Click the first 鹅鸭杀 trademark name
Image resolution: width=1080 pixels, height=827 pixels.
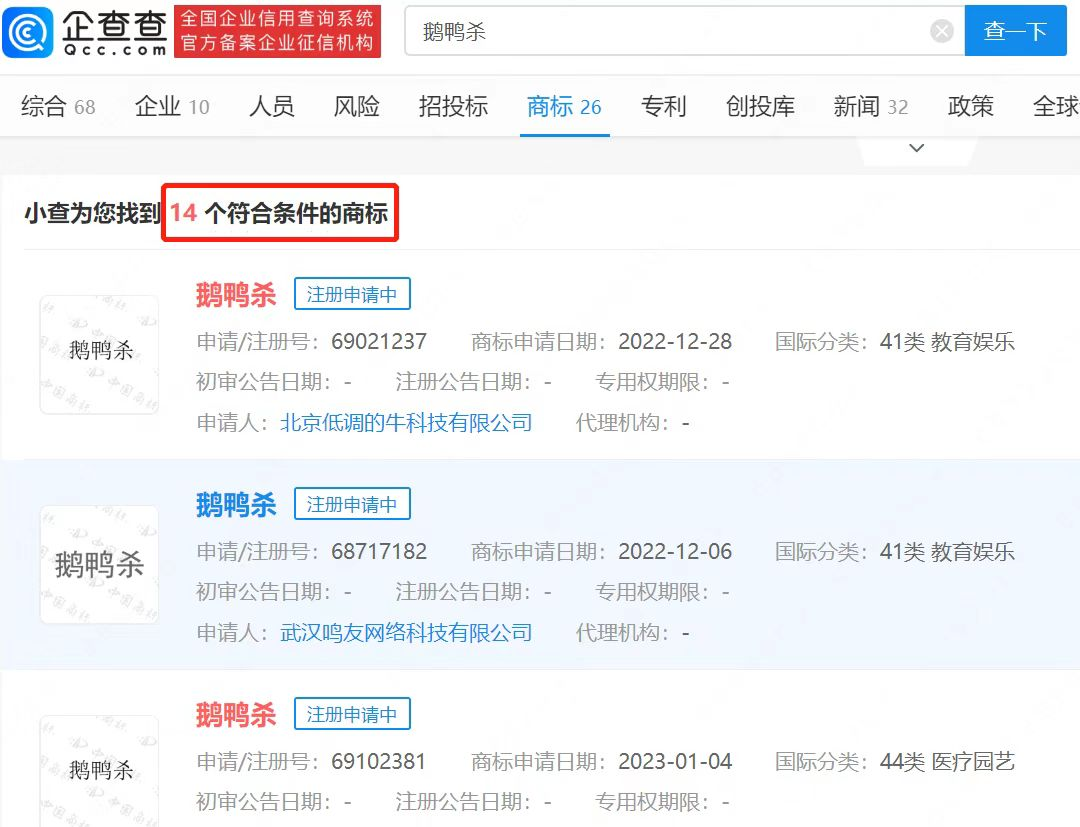point(234,294)
